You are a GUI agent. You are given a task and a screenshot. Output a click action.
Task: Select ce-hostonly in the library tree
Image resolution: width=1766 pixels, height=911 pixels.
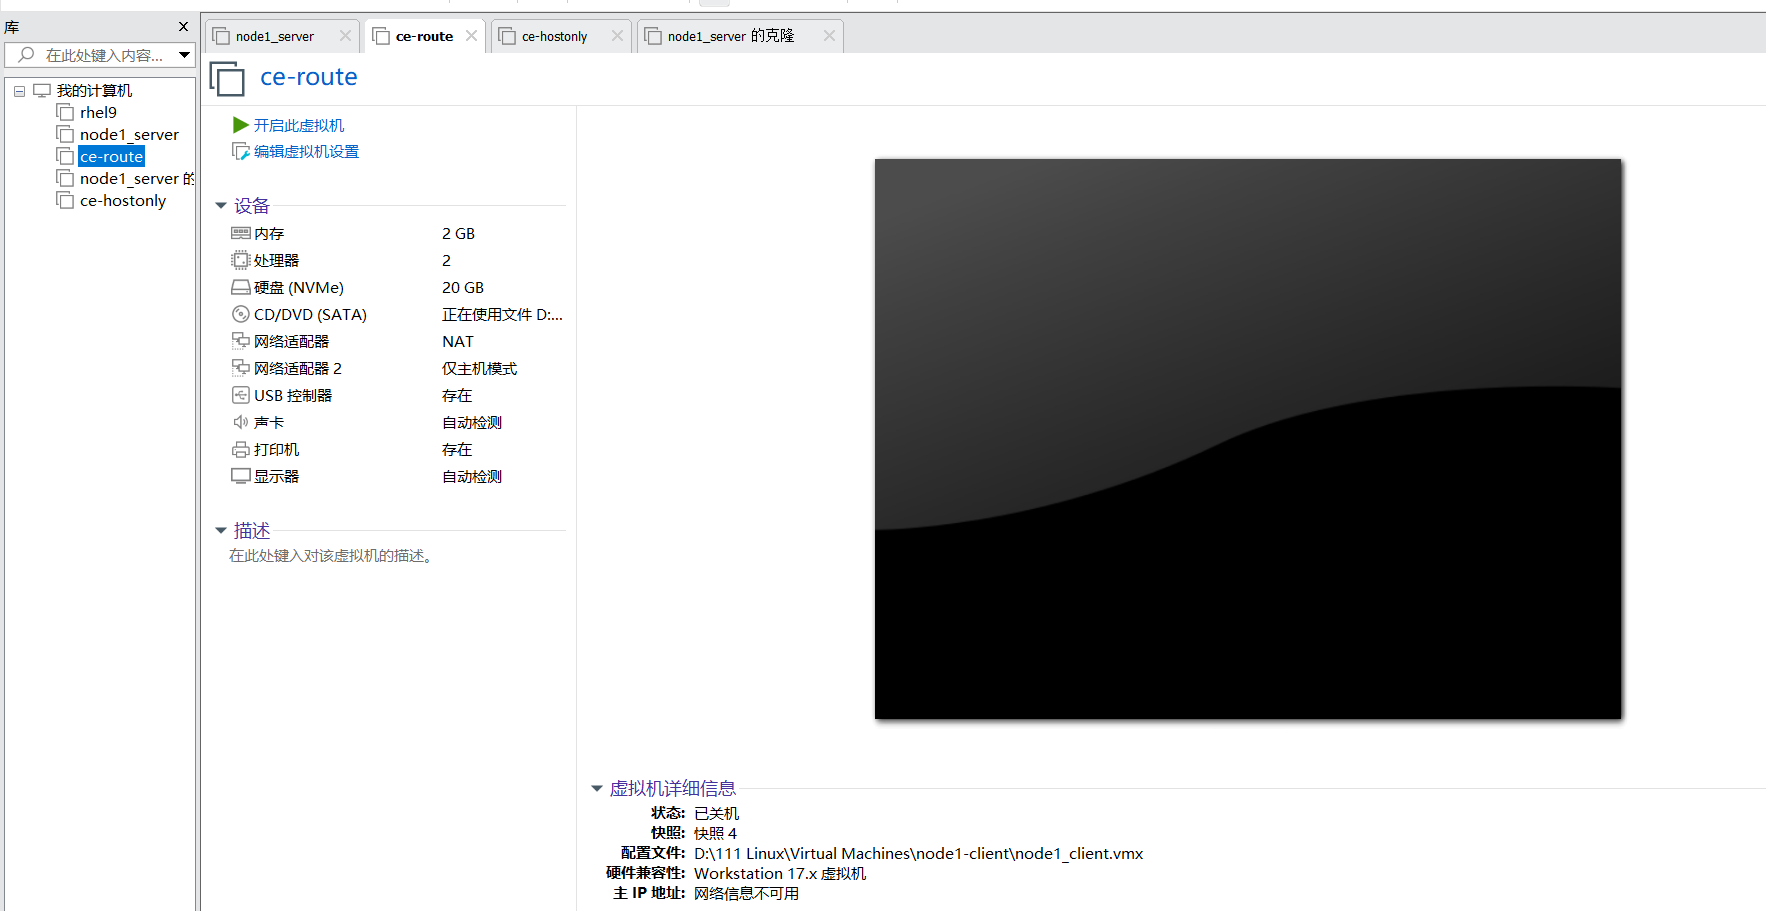point(123,200)
